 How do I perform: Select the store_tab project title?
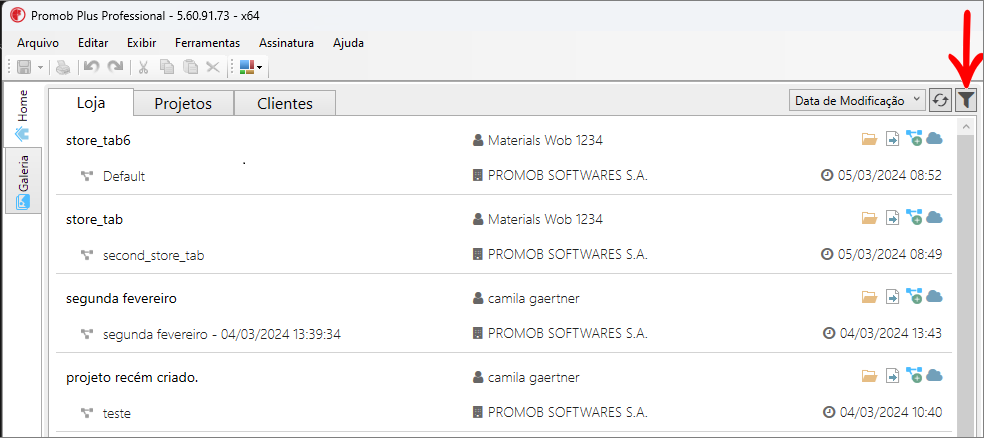[x=94, y=220]
